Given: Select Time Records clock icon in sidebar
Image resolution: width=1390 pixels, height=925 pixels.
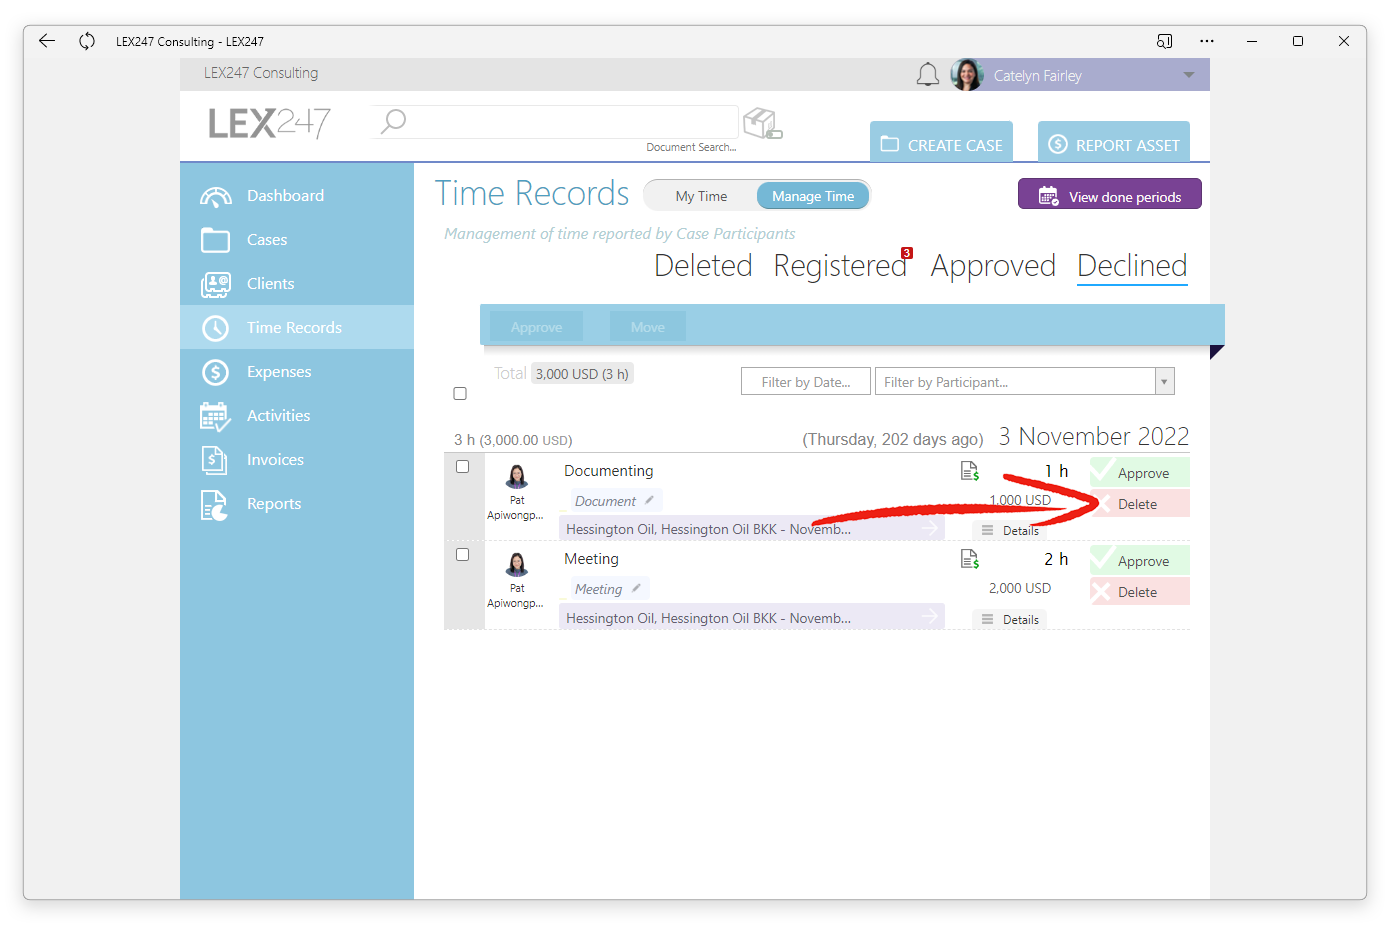Looking at the screenshot, I should [215, 328].
